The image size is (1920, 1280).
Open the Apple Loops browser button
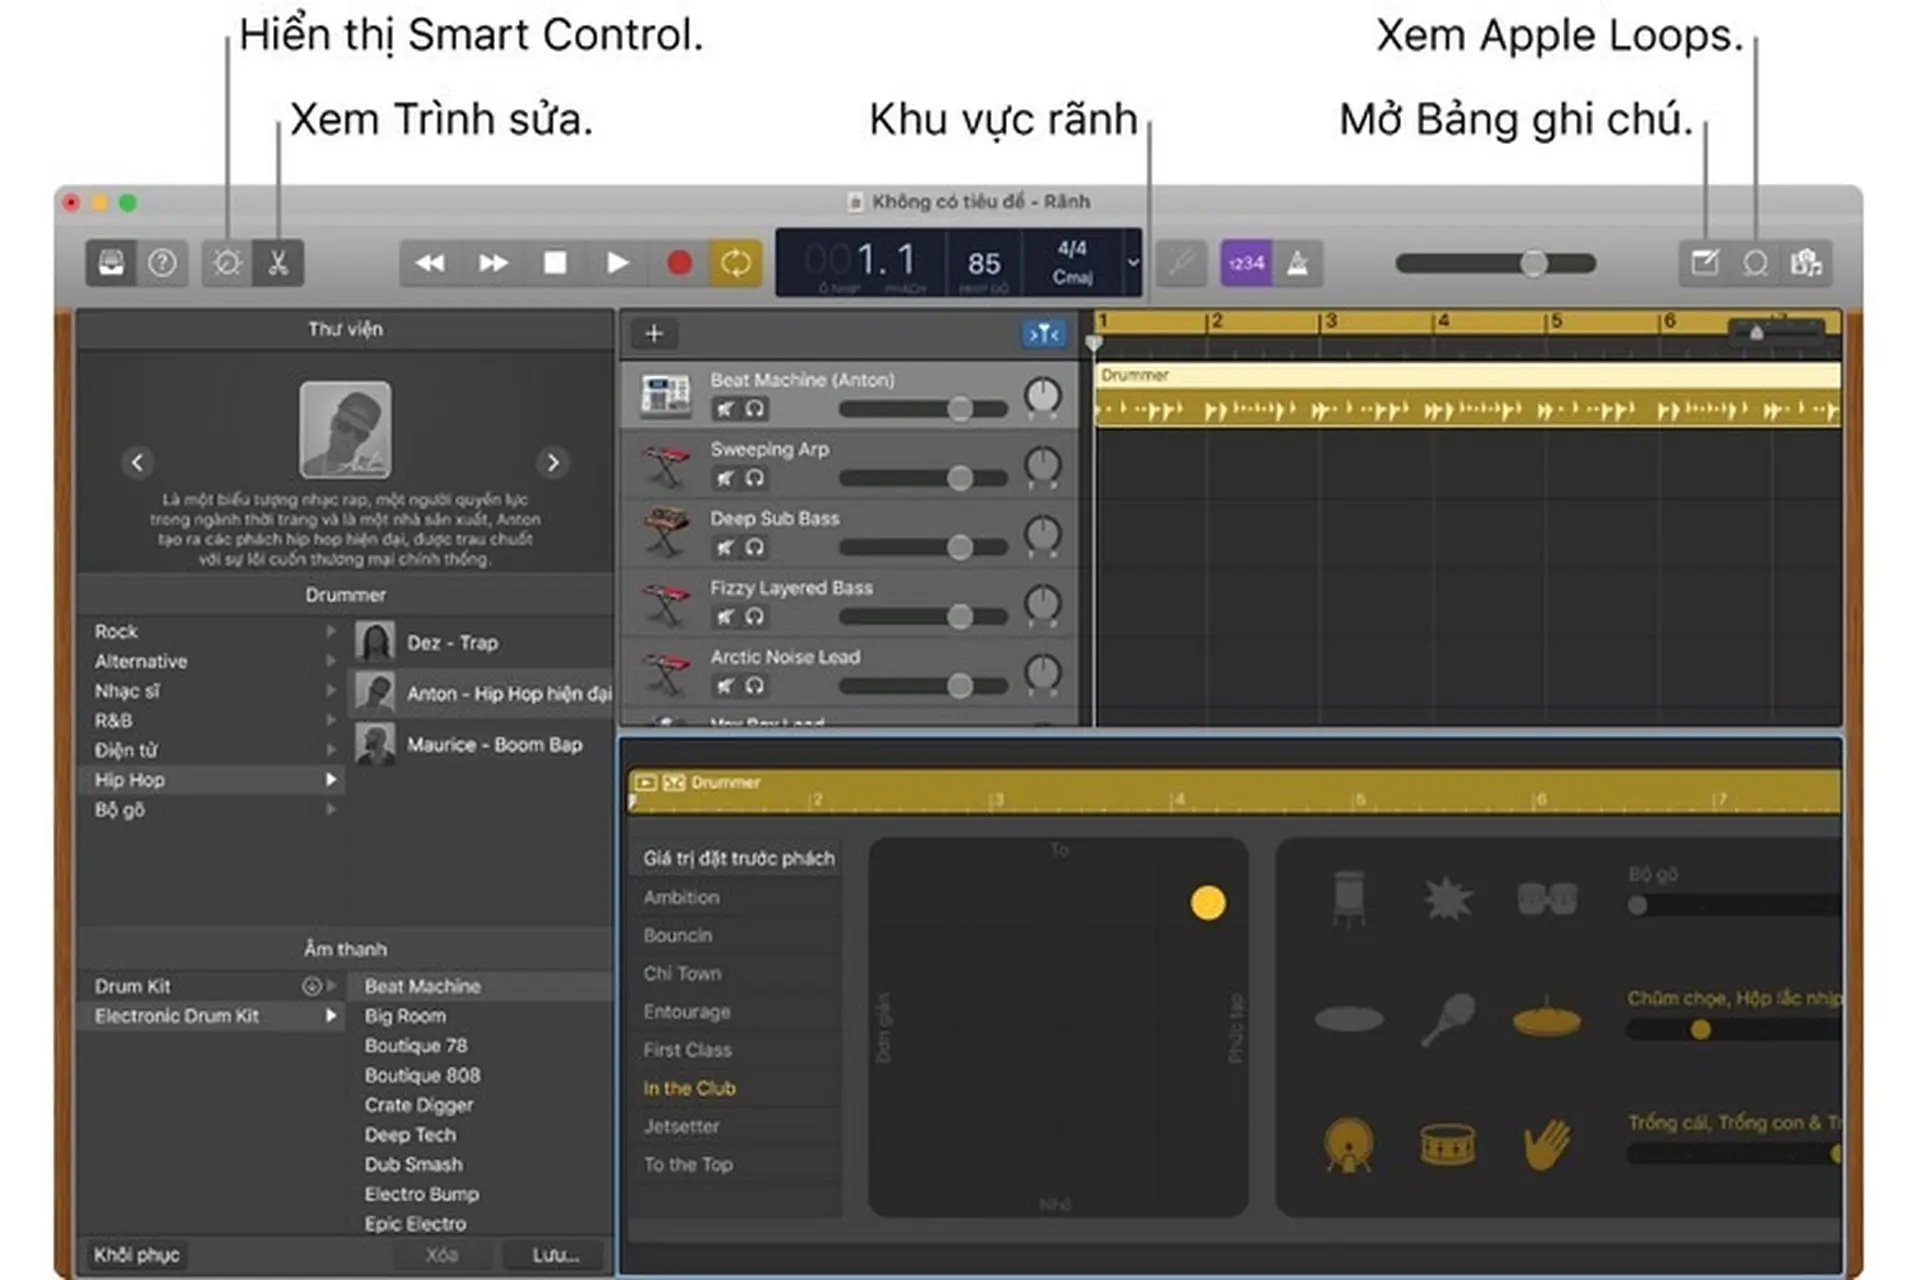[1755, 263]
